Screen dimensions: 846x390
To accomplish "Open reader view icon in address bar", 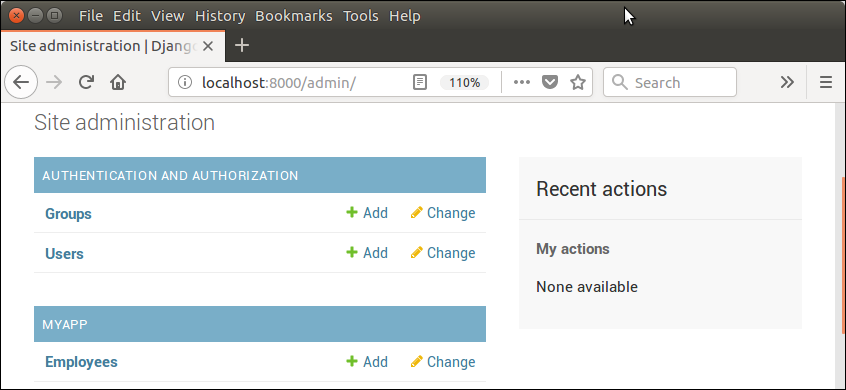I will pyautogui.click(x=420, y=83).
